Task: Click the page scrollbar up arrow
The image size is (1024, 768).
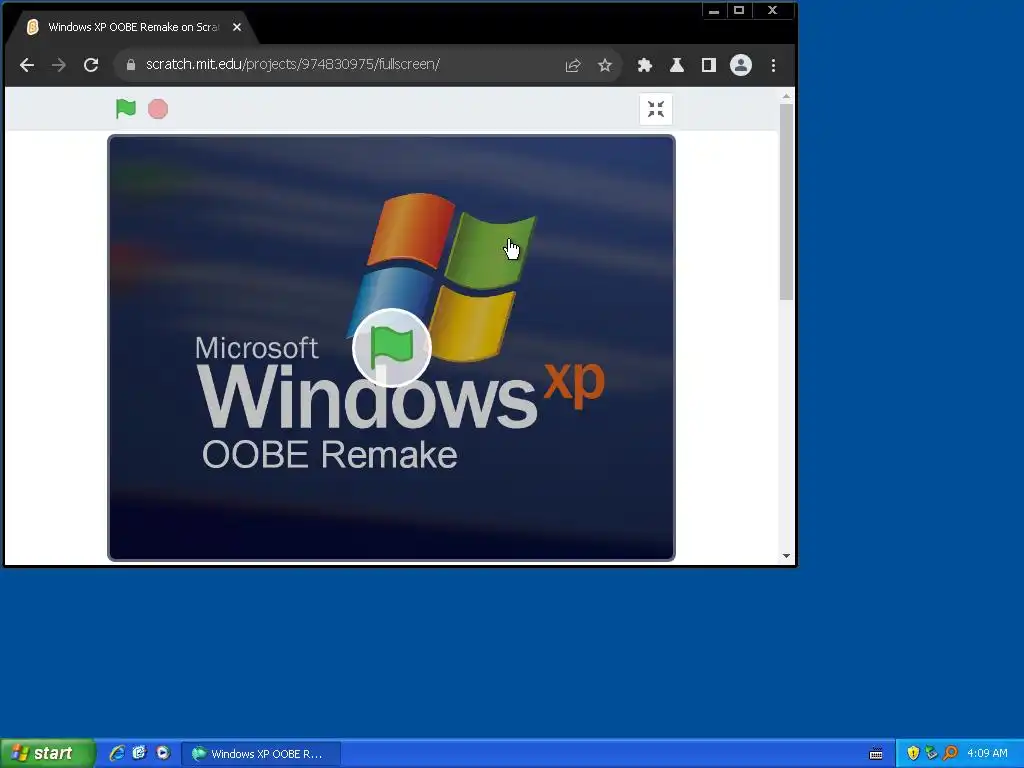Action: [786, 97]
